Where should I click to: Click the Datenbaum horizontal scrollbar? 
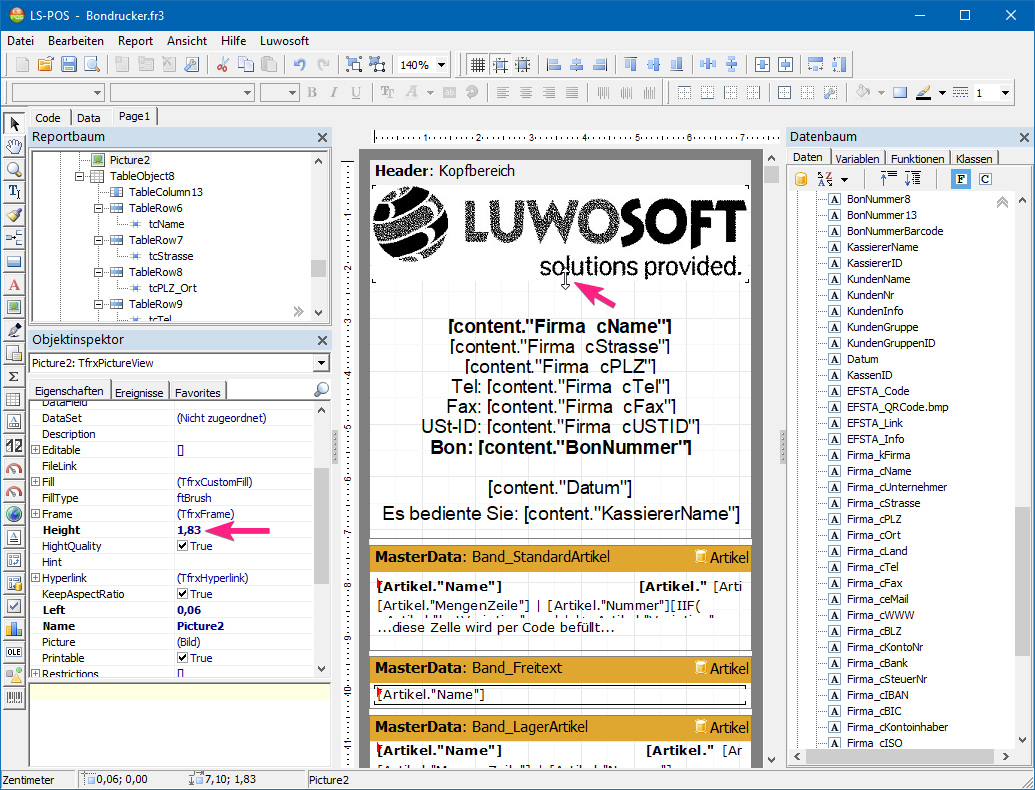[900, 756]
